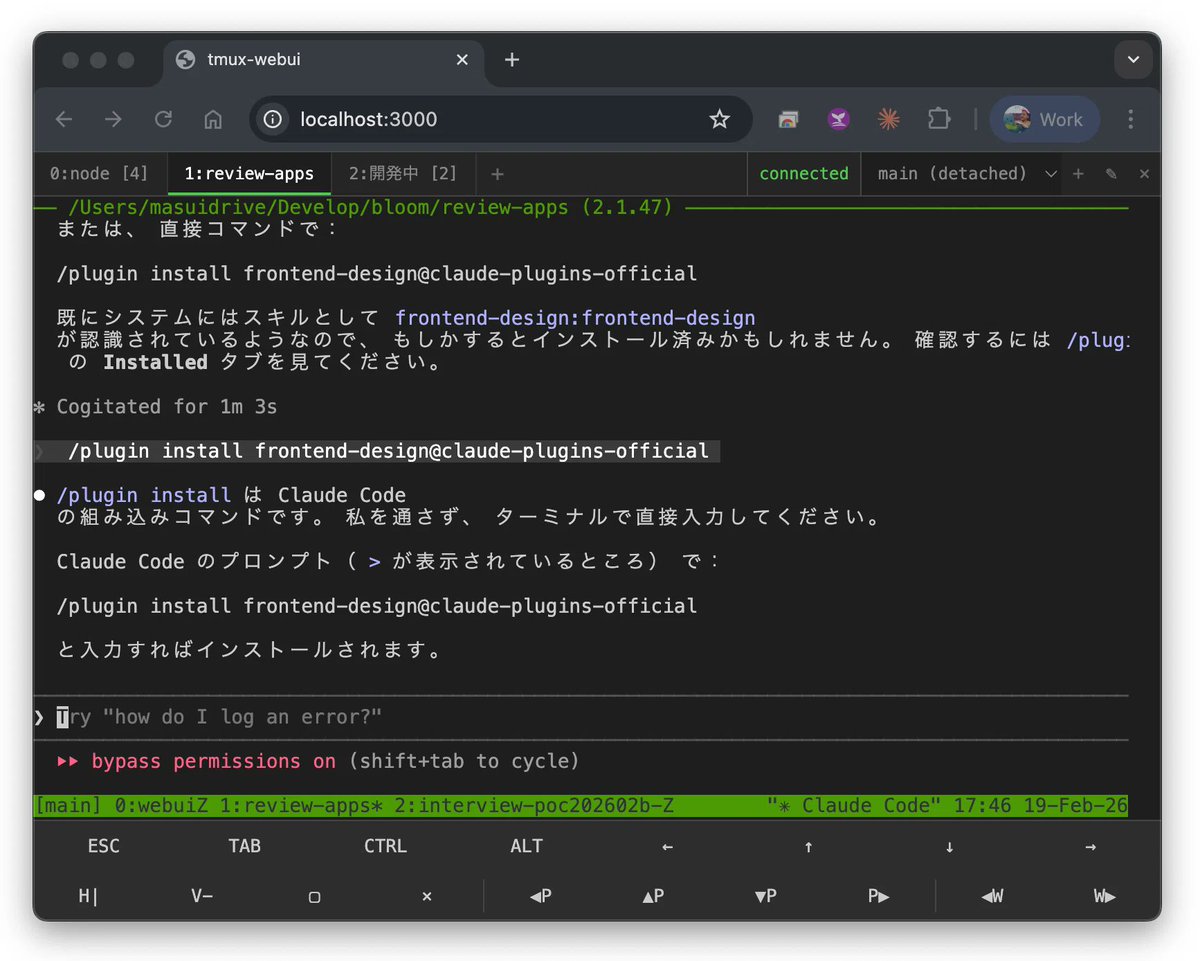Create a new session with plus
This screenshot has width=1200, height=961.
pos(1078,174)
